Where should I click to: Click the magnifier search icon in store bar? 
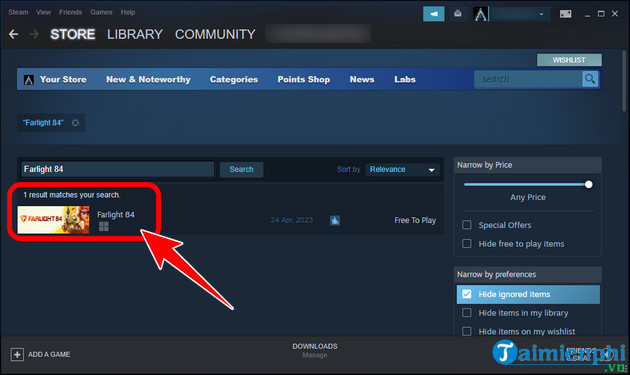[x=590, y=79]
